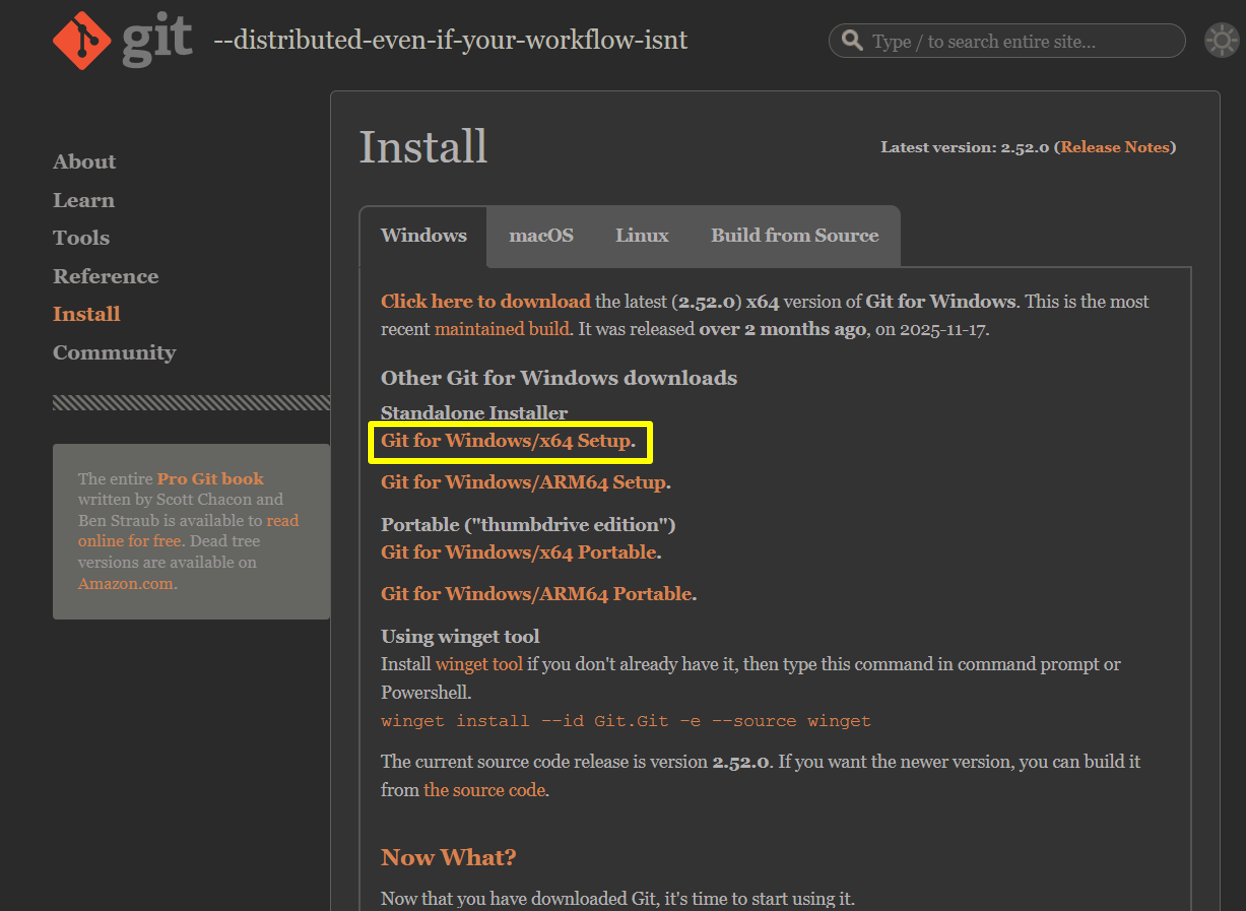The height and width of the screenshot is (911, 1246).
Task: Open the source code link
Action: coord(484,790)
